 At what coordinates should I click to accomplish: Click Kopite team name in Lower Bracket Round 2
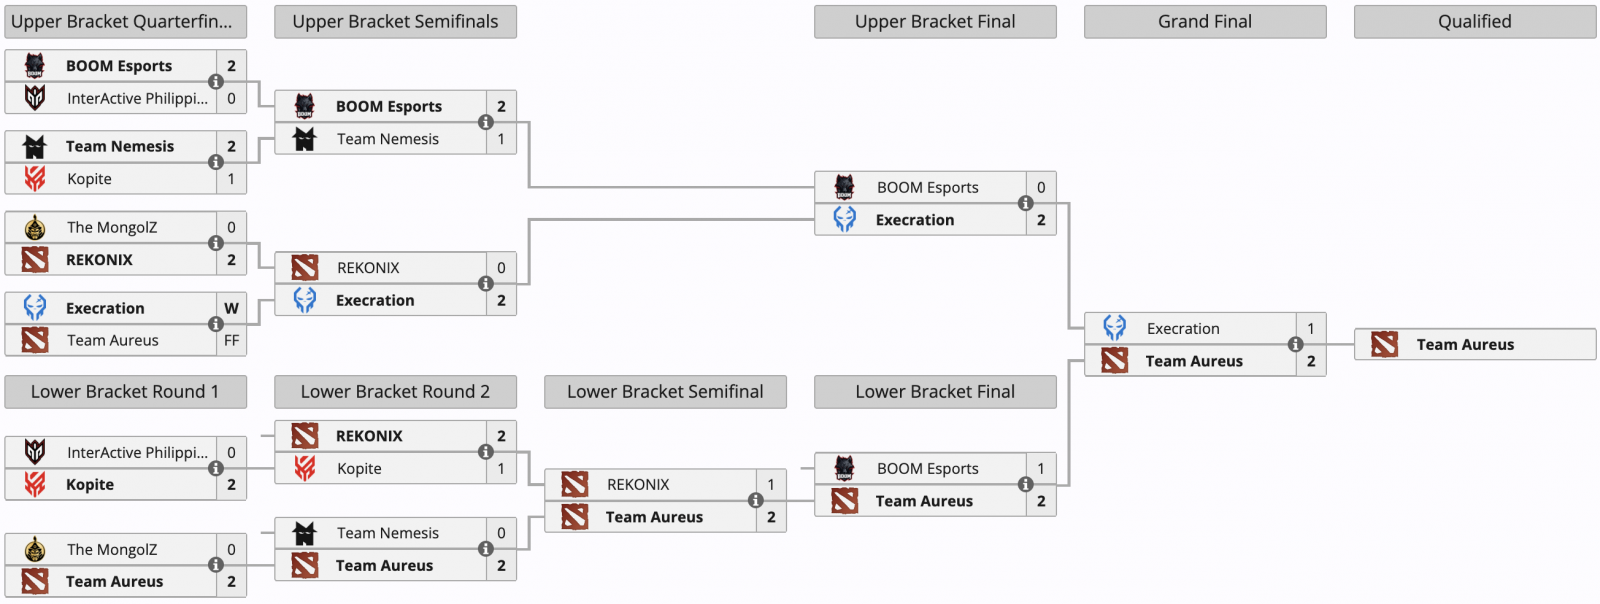(x=360, y=468)
